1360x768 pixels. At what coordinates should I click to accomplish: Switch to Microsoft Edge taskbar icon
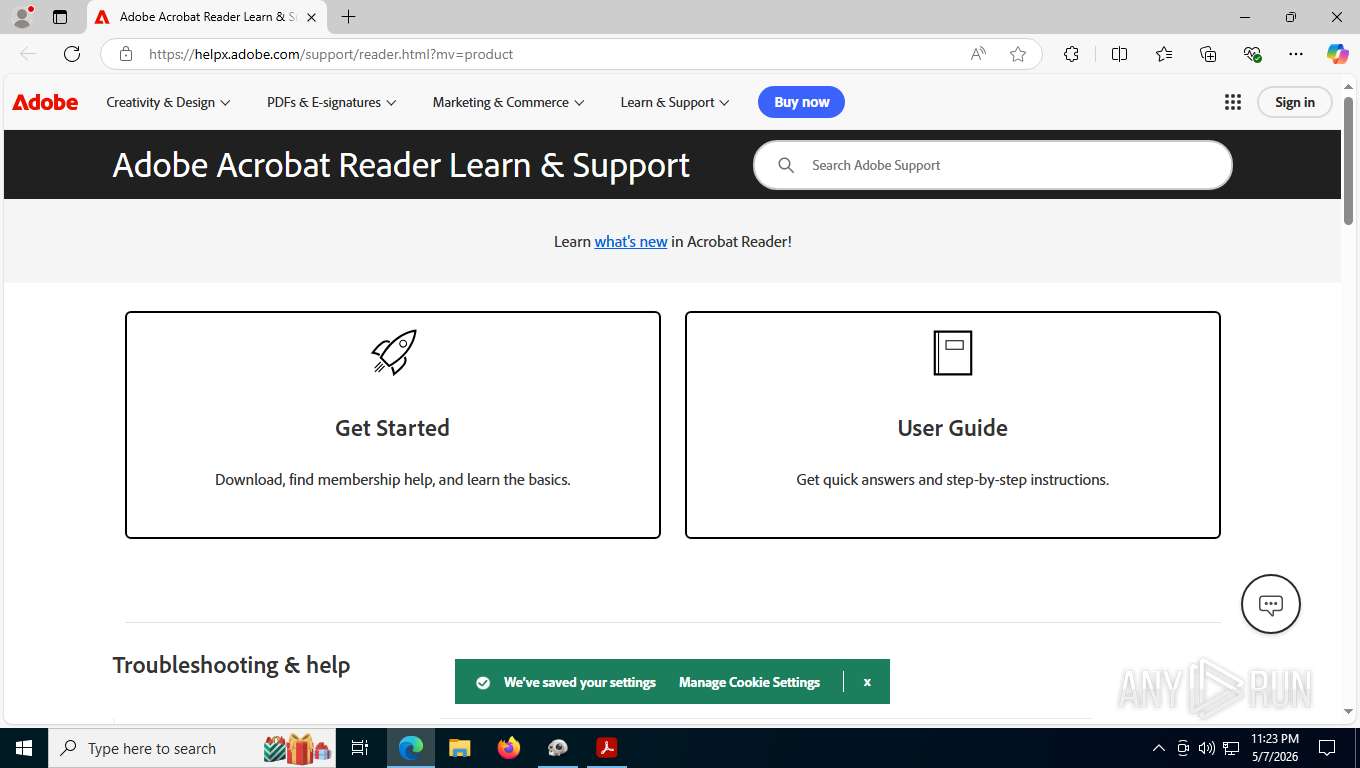coord(411,748)
